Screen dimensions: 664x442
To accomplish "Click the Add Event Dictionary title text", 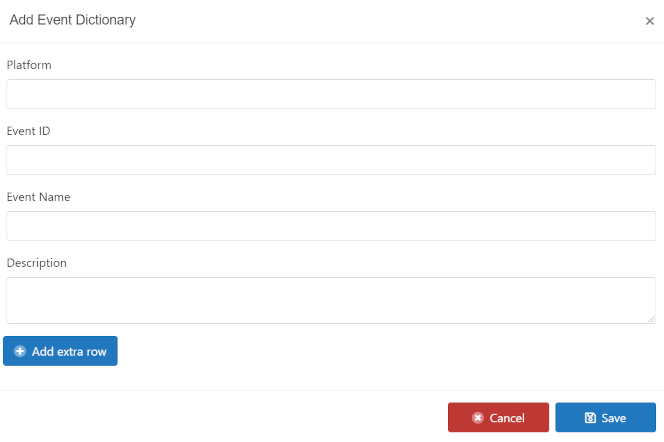I will 73,20.
